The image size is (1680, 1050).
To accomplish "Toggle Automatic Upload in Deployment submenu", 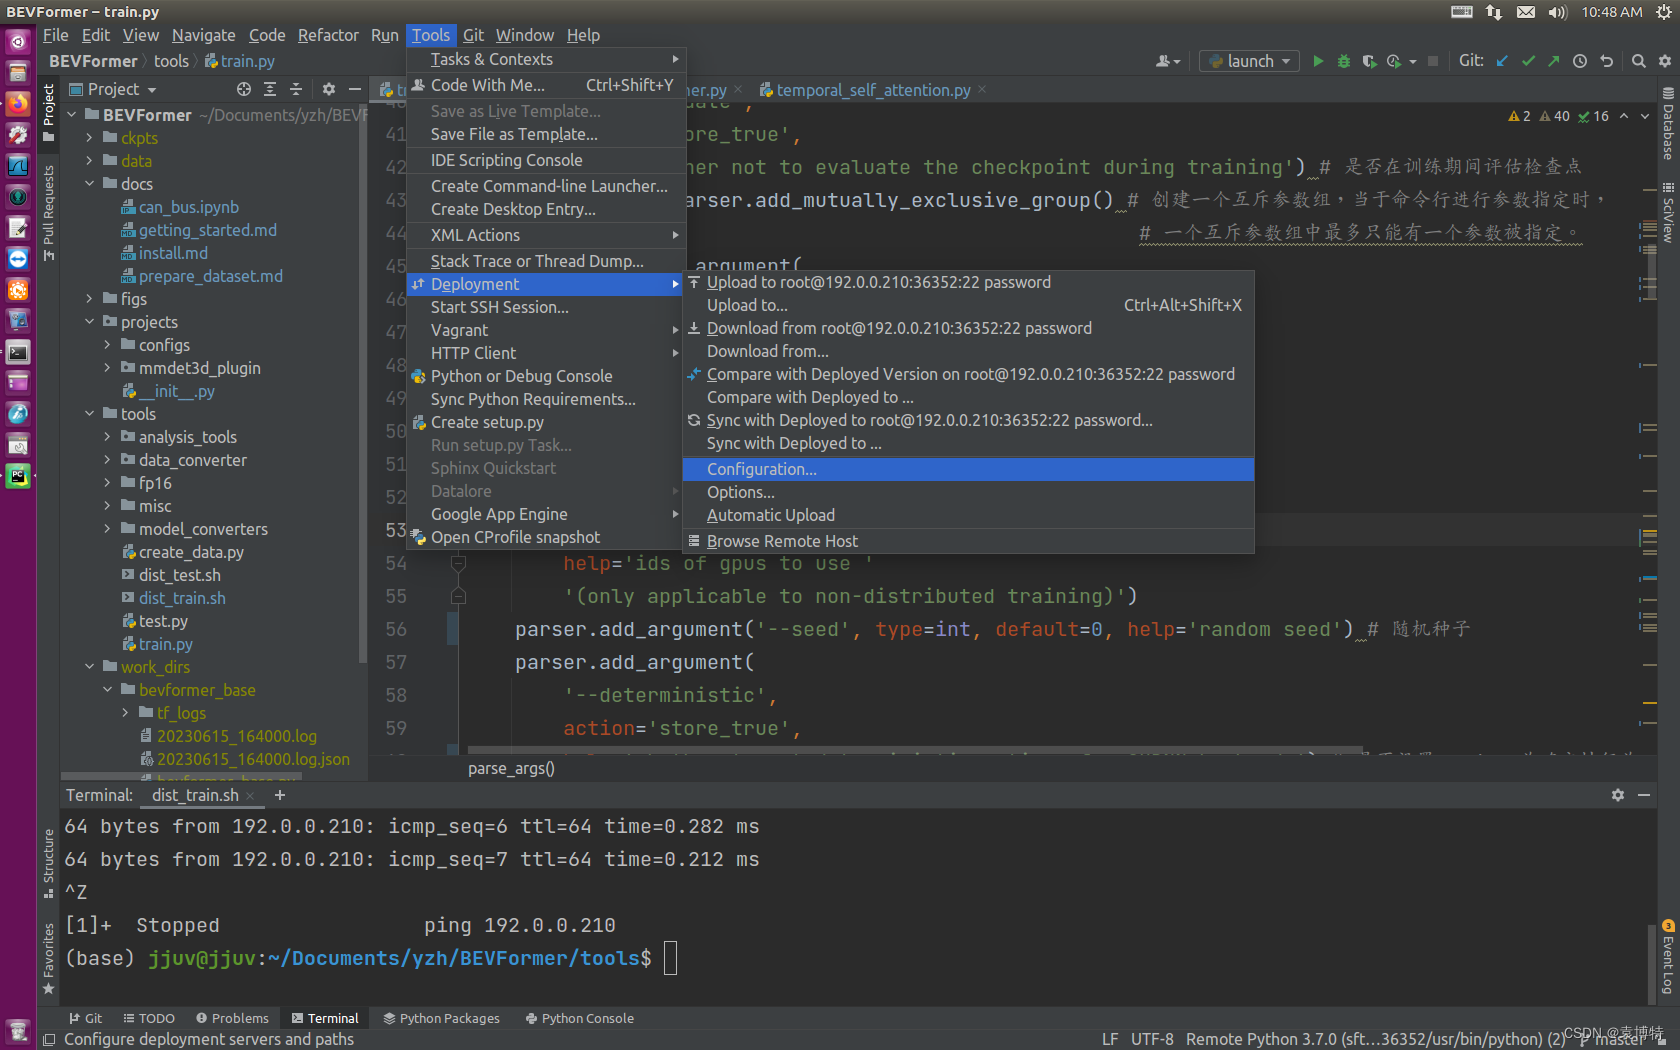I will coord(770,515).
